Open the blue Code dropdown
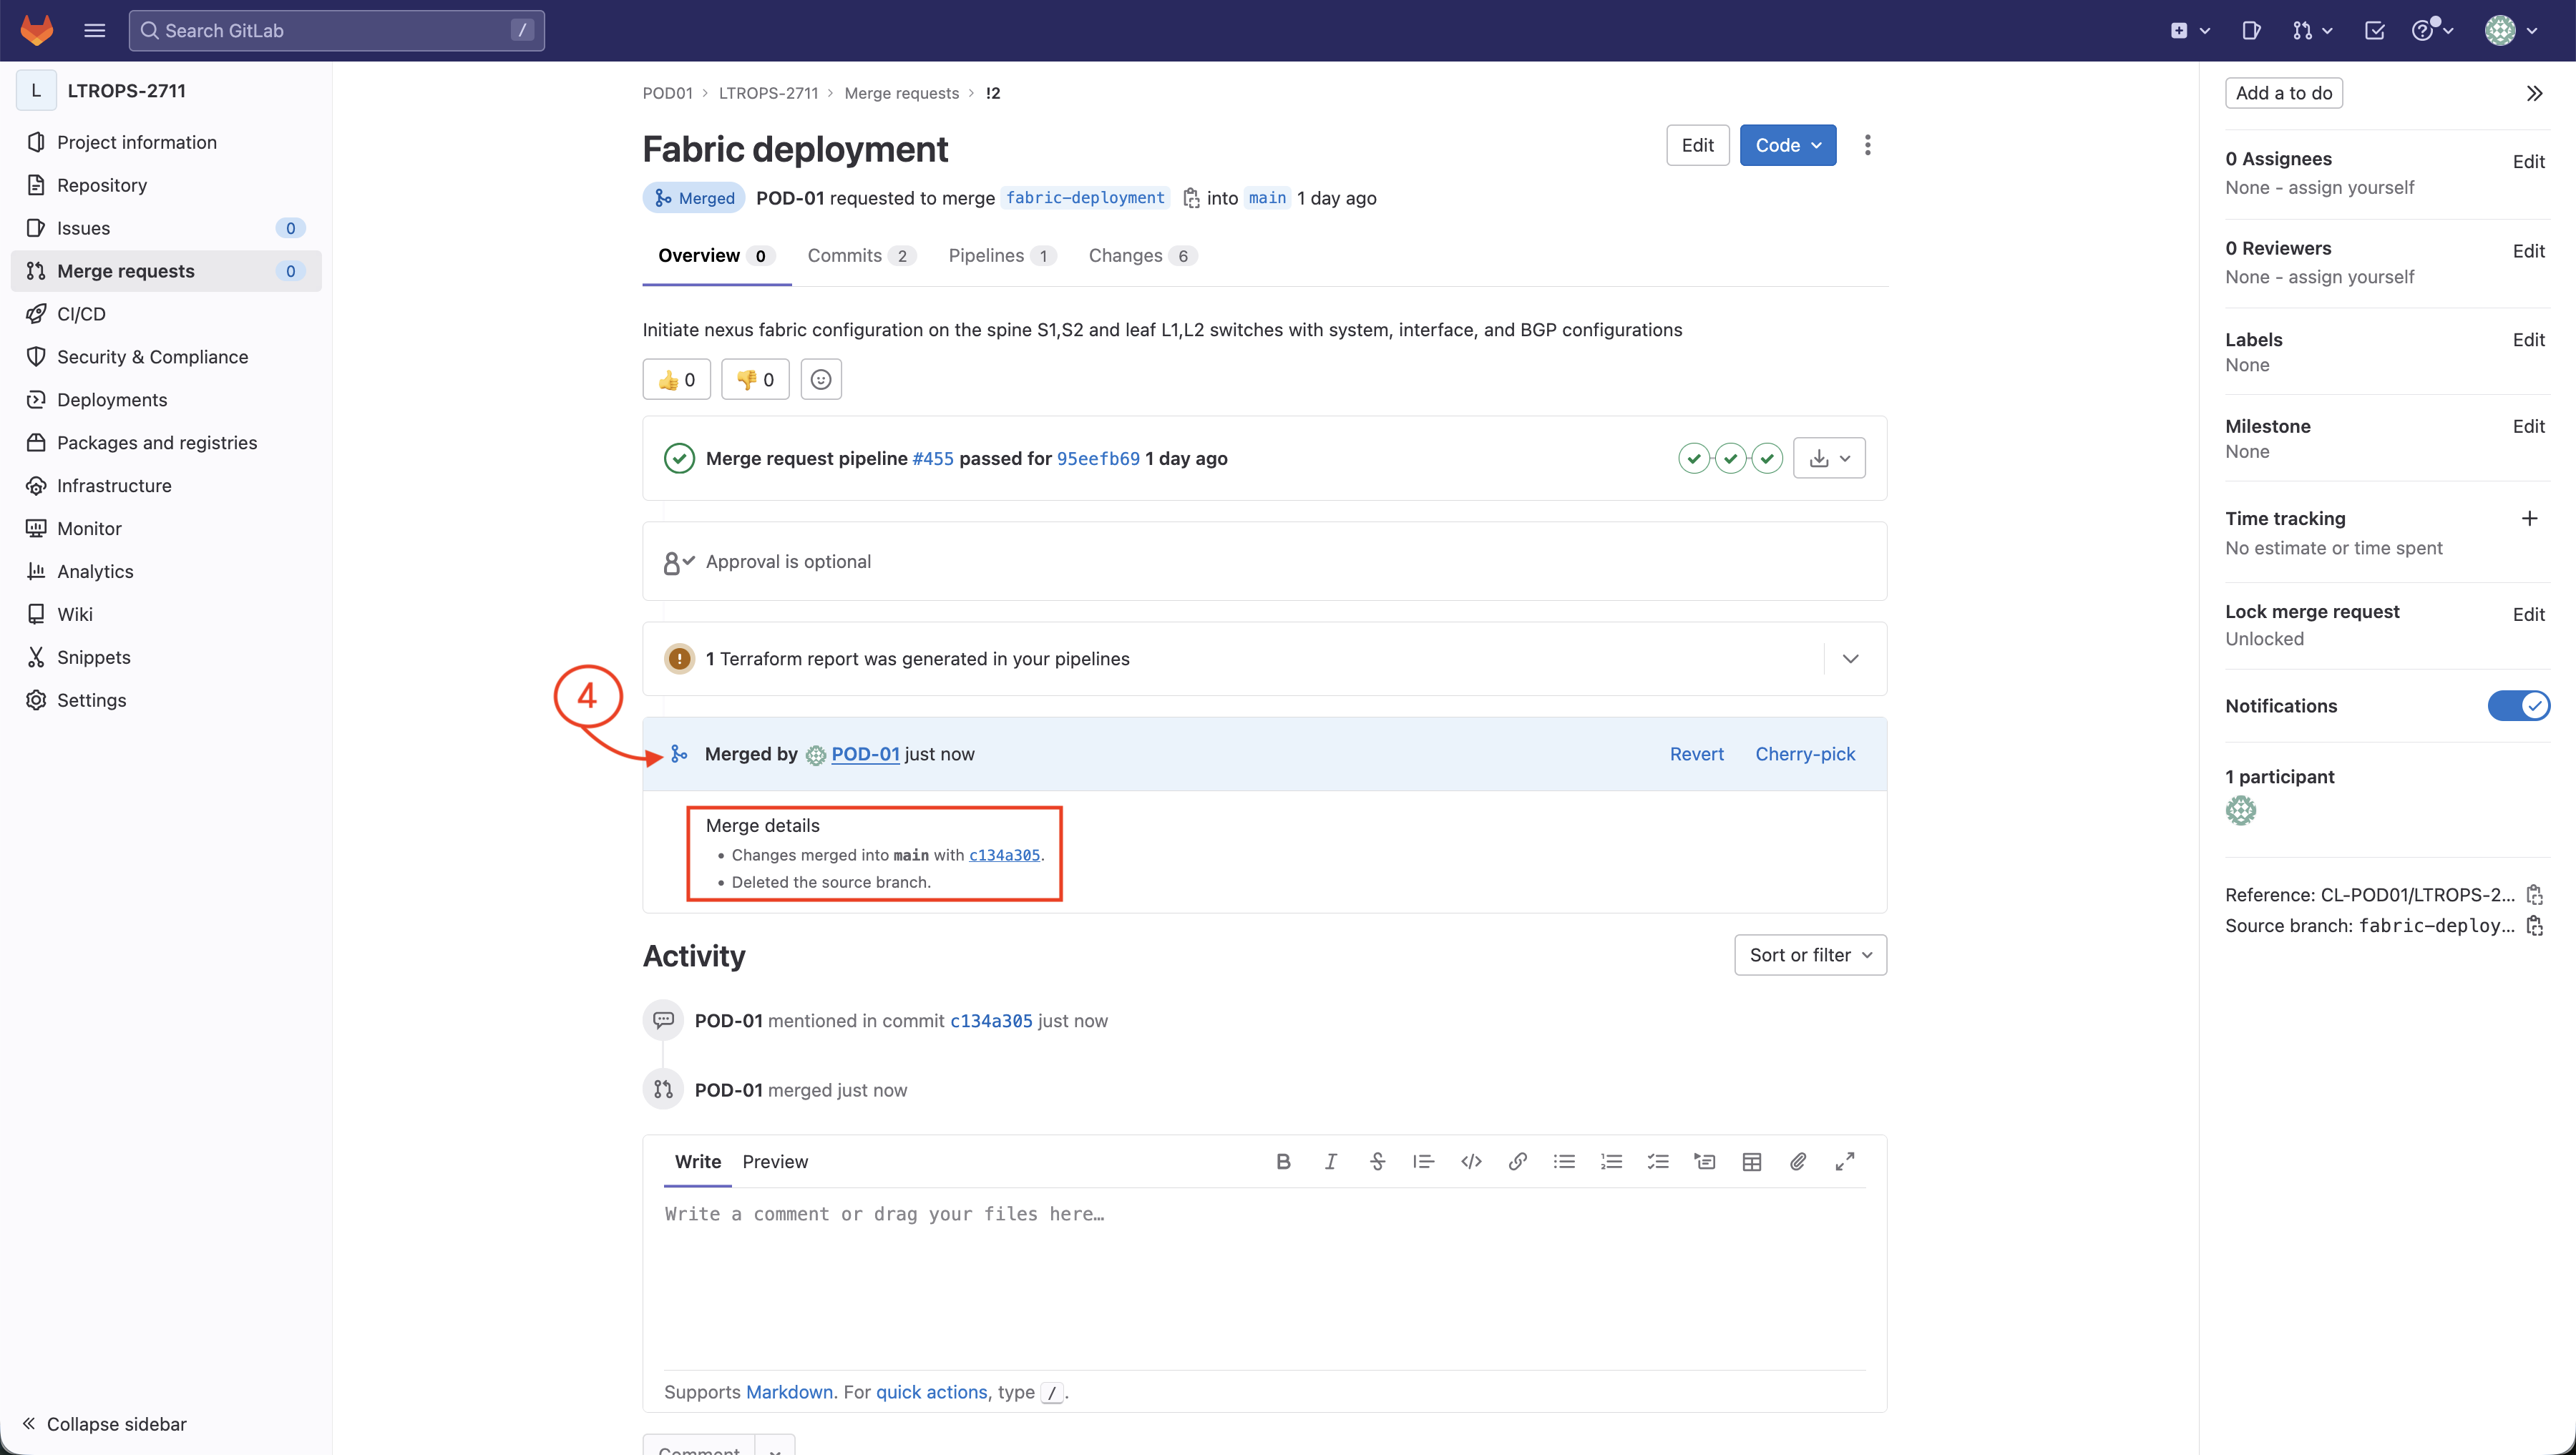 pyautogui.click(x=1787, y=145)
